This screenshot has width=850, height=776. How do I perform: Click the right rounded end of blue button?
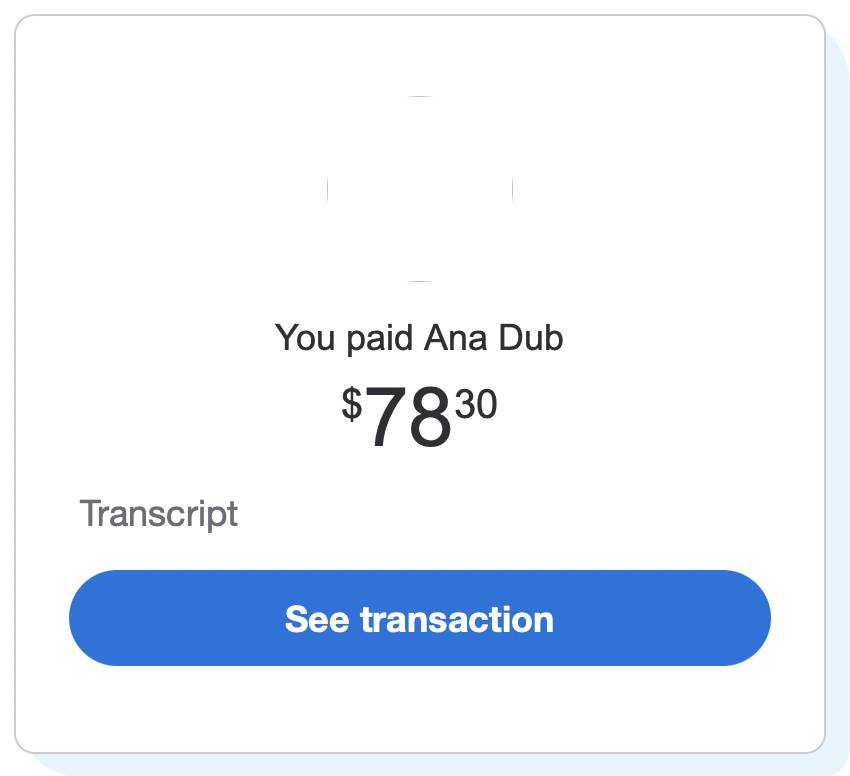click(745, 618)
